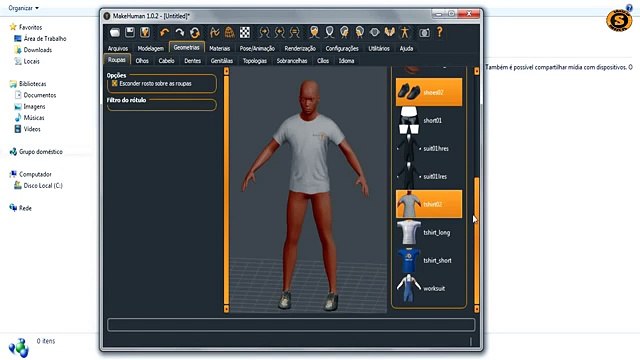The width and height of the screenshot is (640, 360).
Task: Open the Materiais tab
Action: pos(220,48)
